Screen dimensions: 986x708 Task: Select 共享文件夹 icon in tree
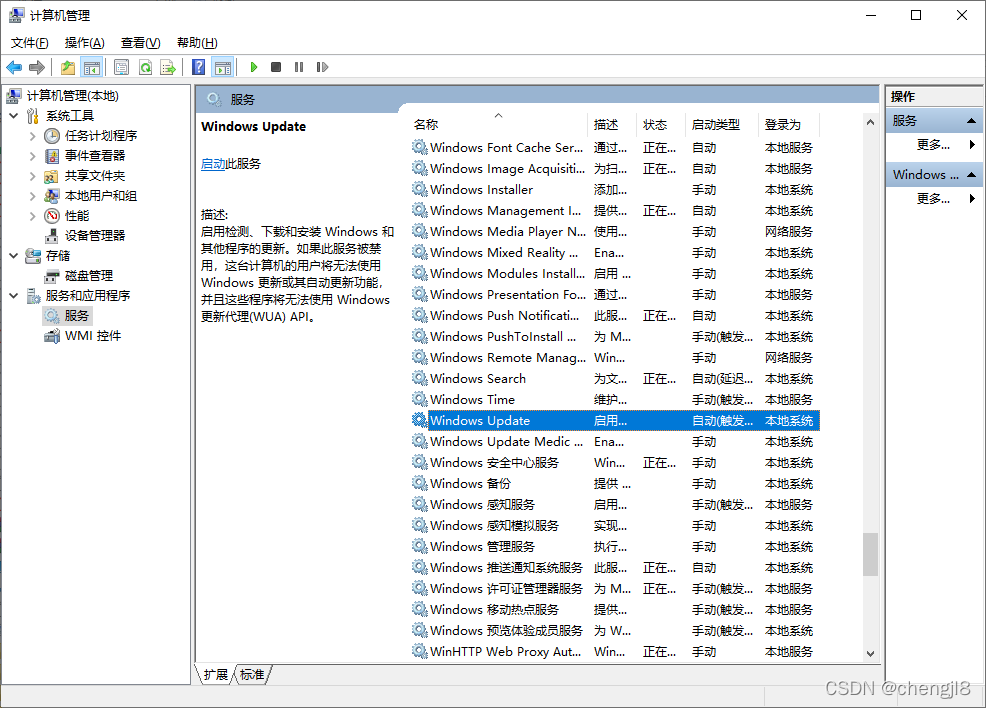52,176
